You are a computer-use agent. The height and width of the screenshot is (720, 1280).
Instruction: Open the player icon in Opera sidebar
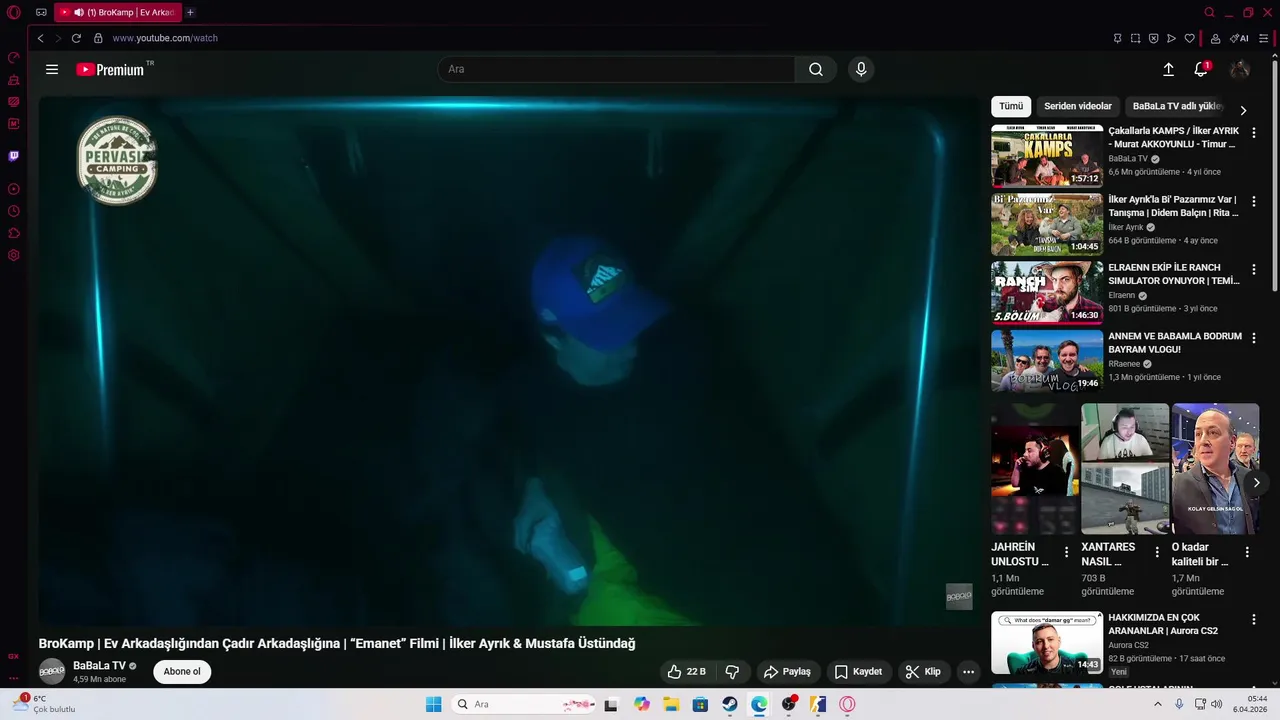point(14,189)
